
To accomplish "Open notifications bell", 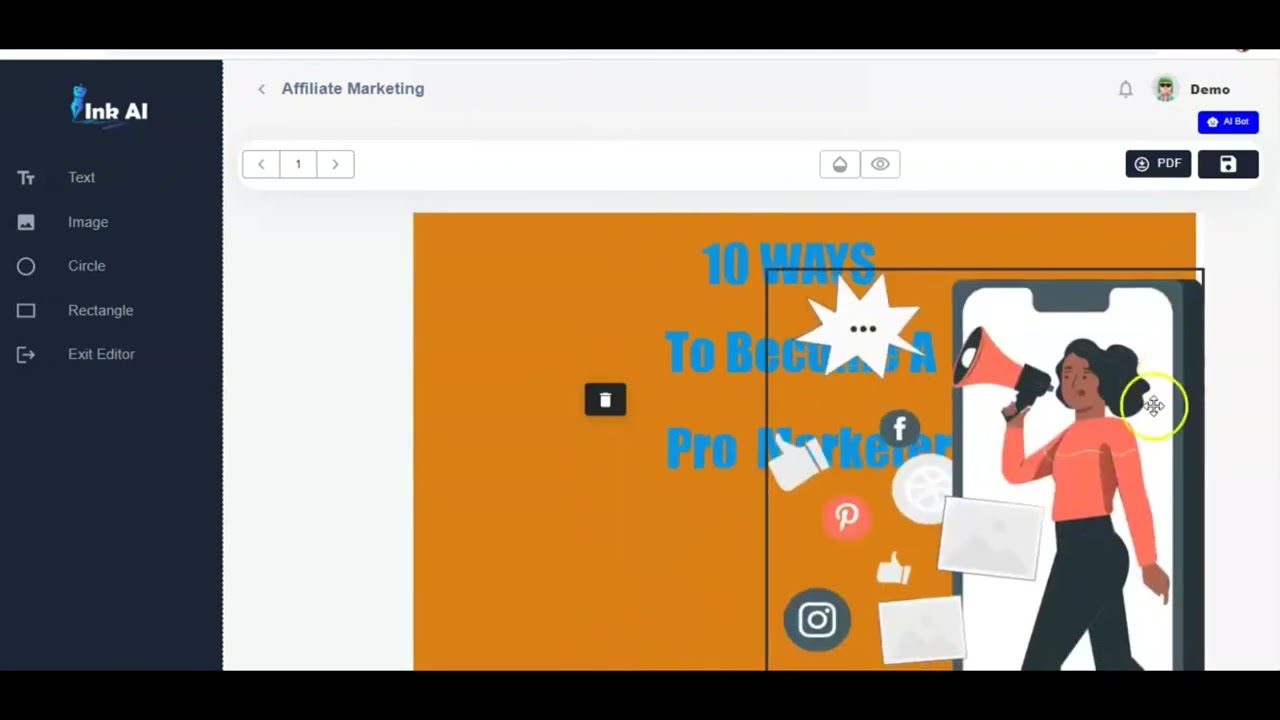I will 1125,89.
